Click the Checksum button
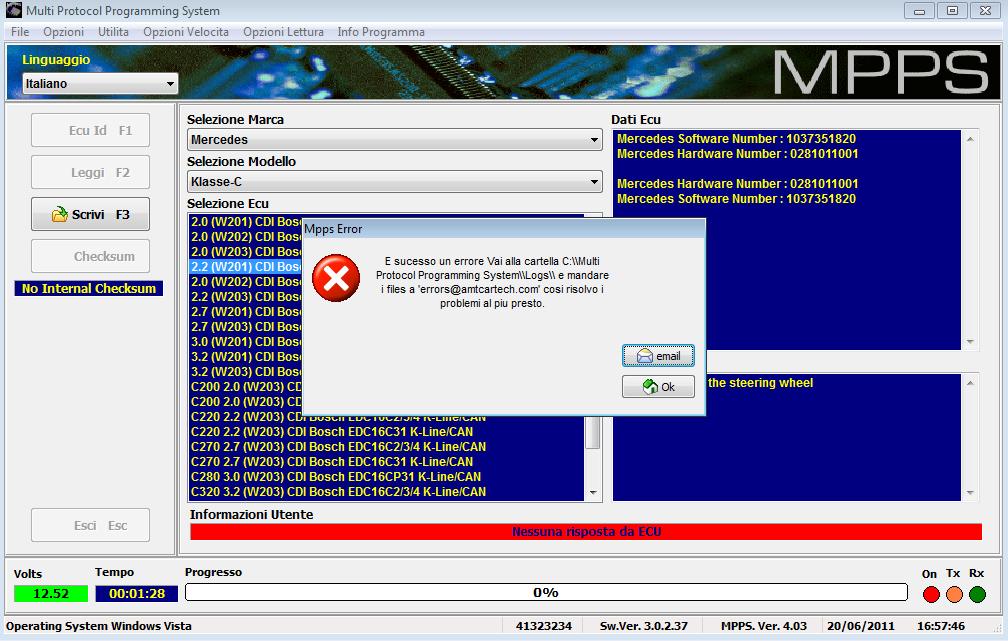 pyautogui.click(x=91, y=256)
